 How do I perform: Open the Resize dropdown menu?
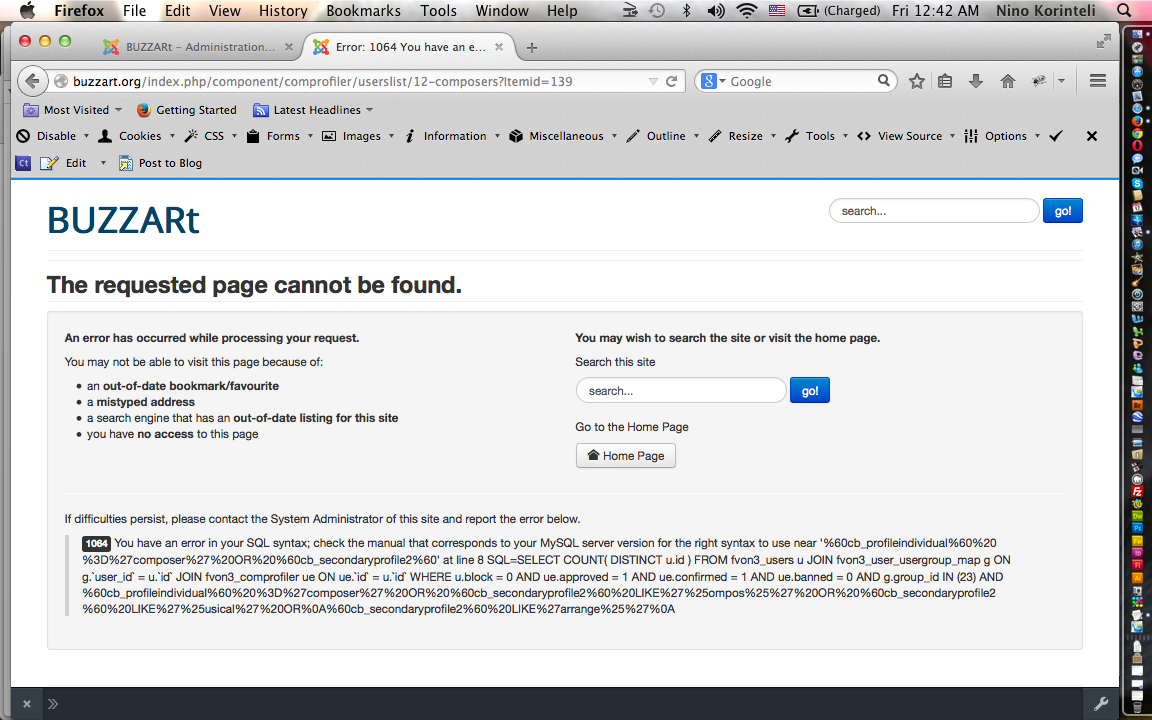coord(742,136)
